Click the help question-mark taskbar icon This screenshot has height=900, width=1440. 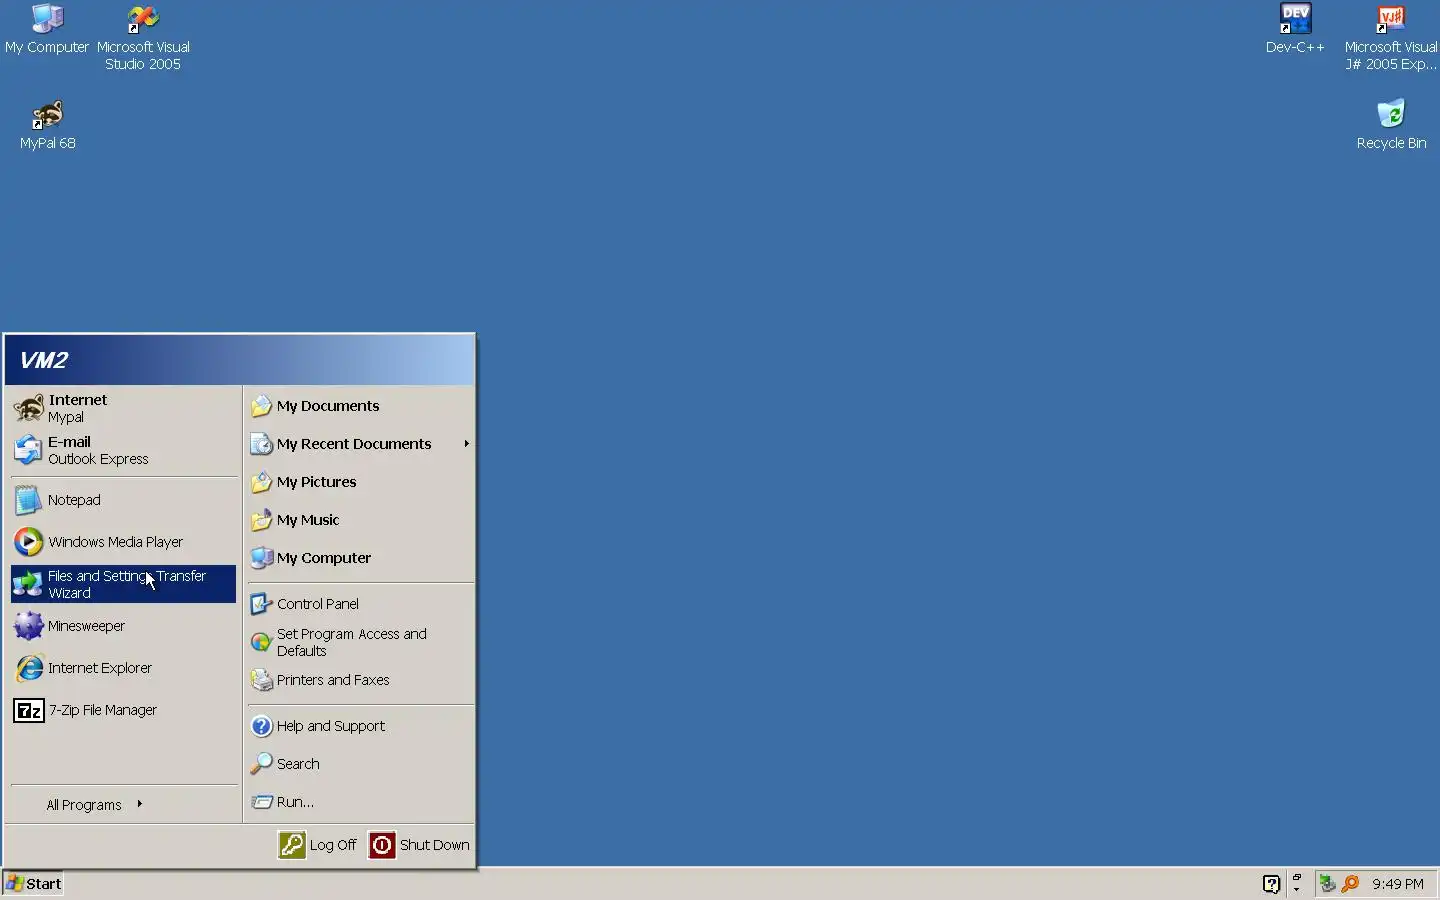1271,884
